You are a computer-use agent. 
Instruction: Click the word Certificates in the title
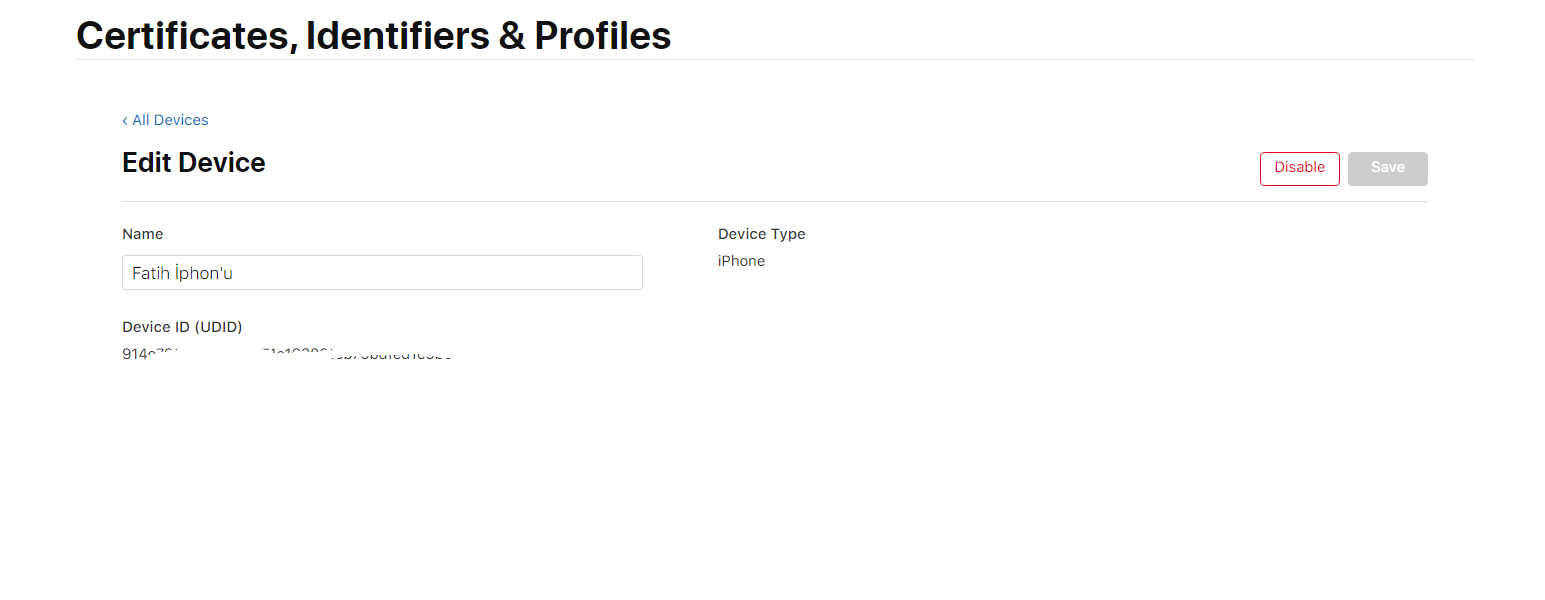186,35
